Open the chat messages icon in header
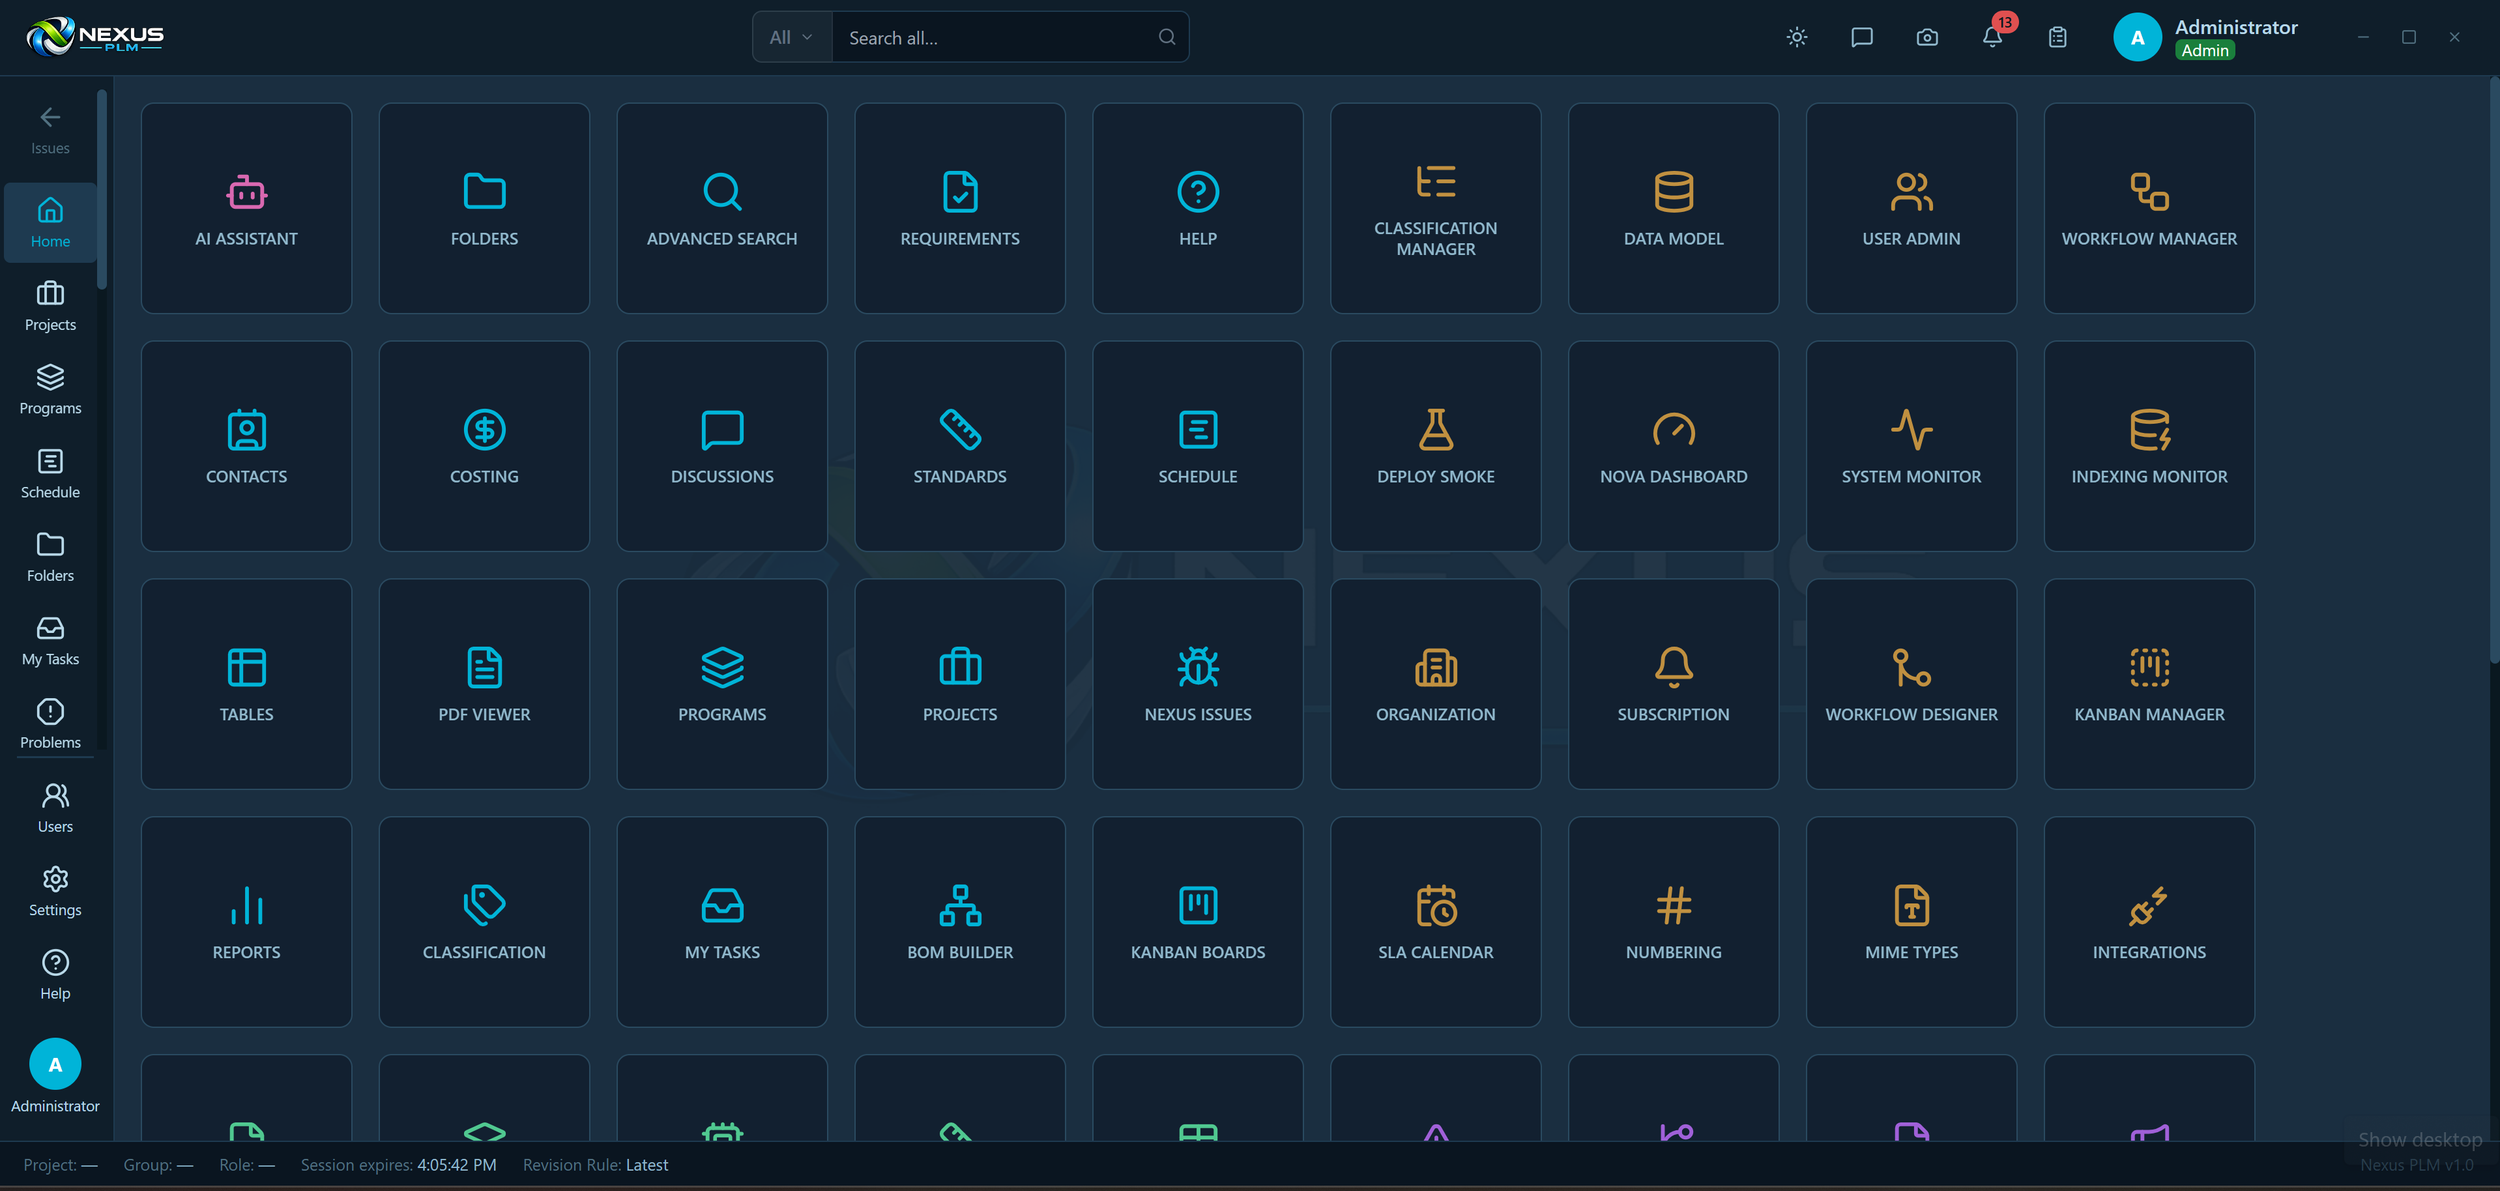2500x1191 pixels. 1862,37
